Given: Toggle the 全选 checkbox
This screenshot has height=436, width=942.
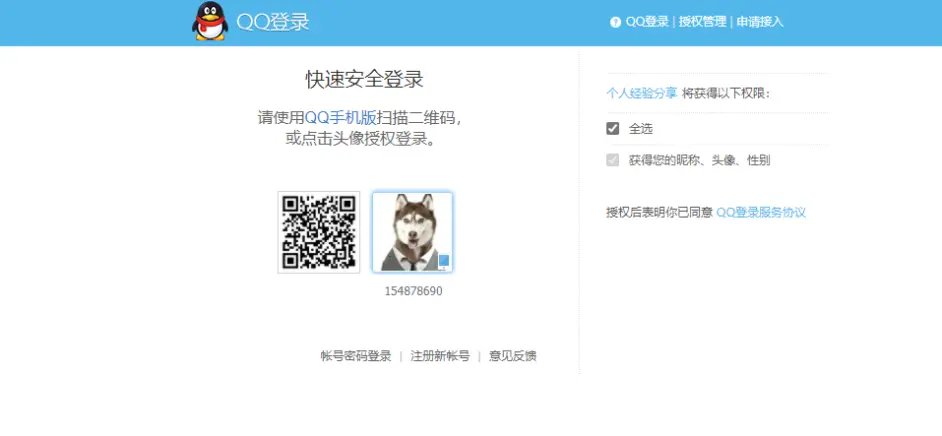Looking at the screenshot, I should tap(612, 129).
